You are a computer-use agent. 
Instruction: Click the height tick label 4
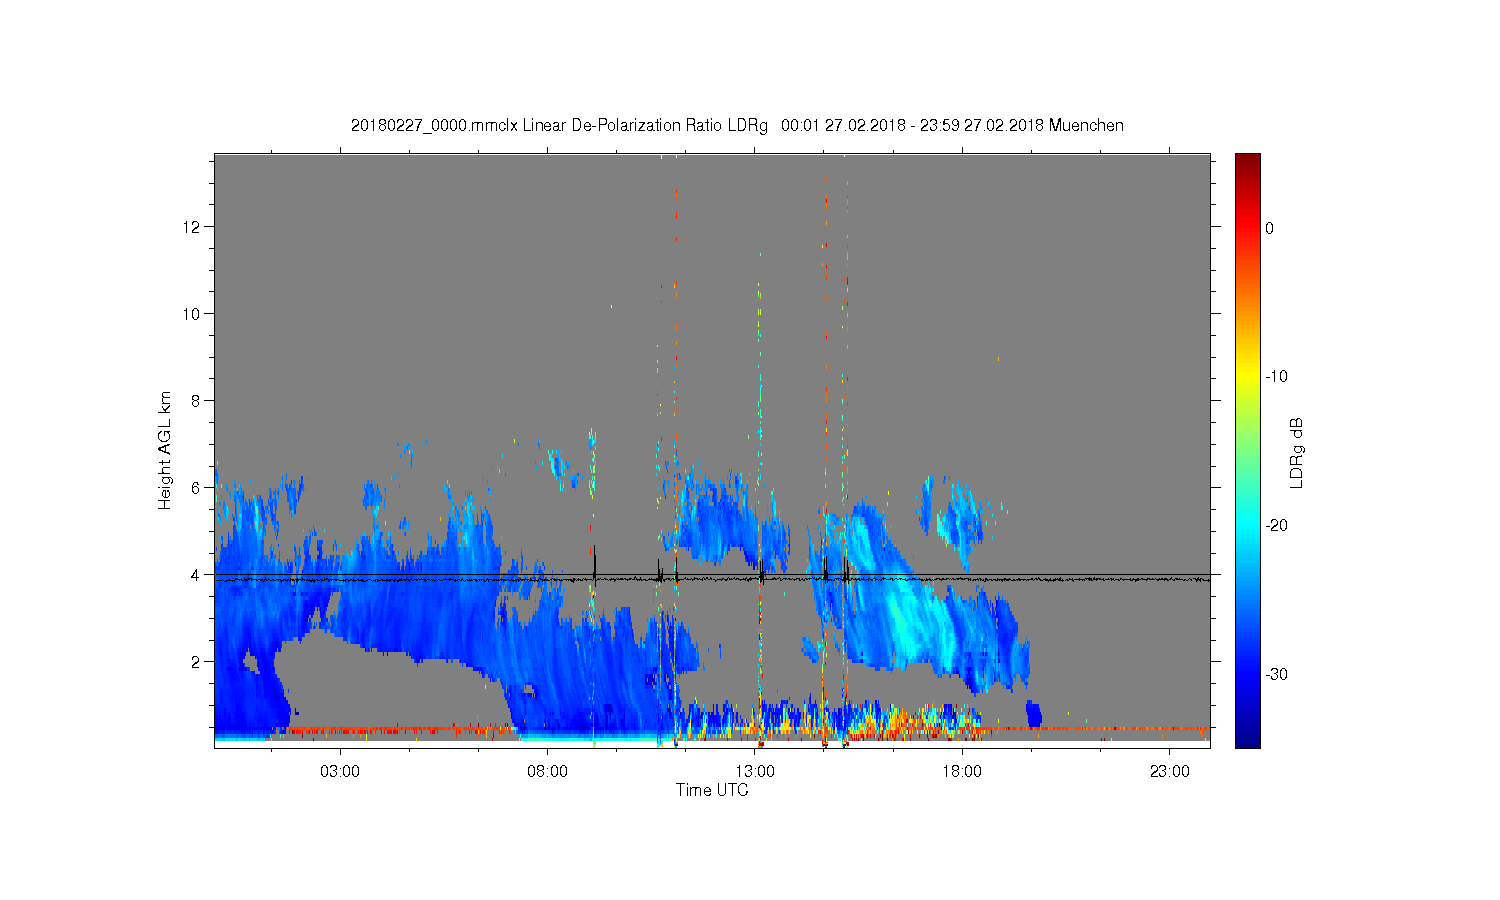coord(196,575)
